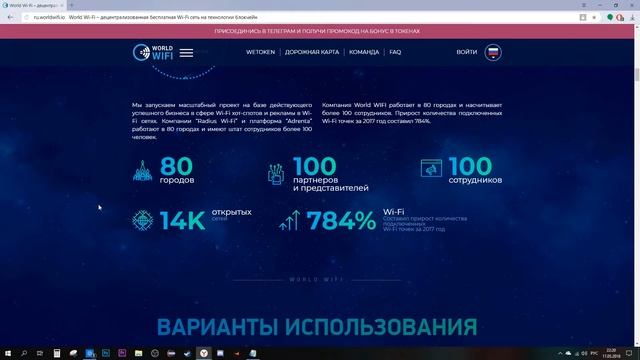Click the '784%' statistic value
The height and width of the screenshot is (360, 640).
point(341,220)
